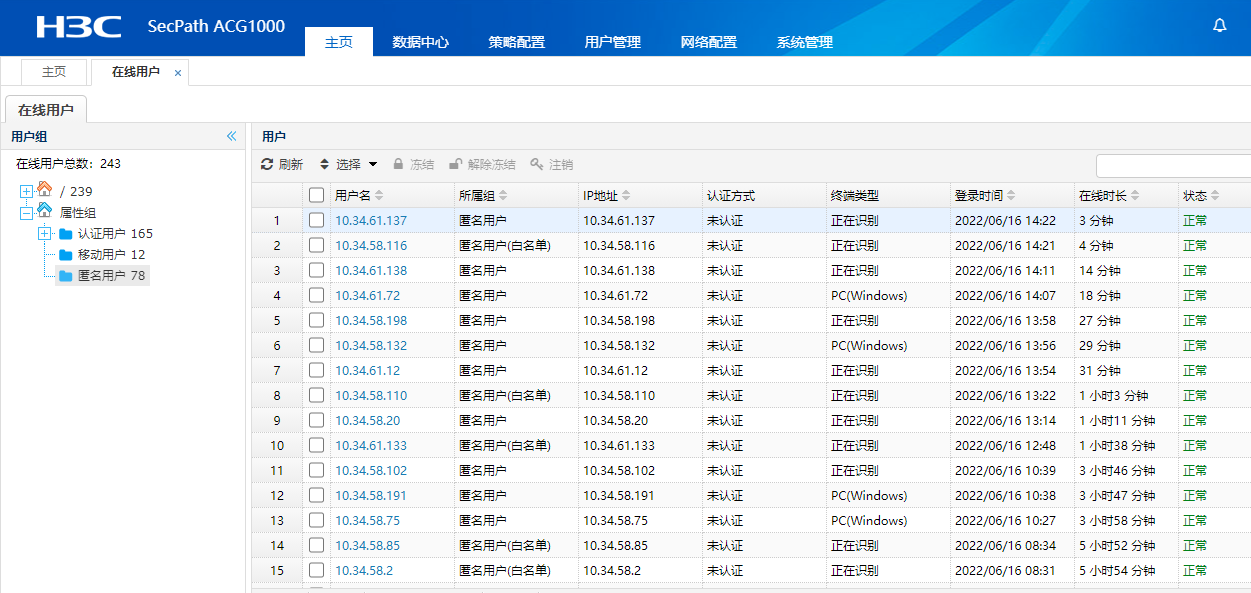The image size is (1251, 593).
Task: Click the 移动用户 folder icon
Action: [x=66, y=255]
